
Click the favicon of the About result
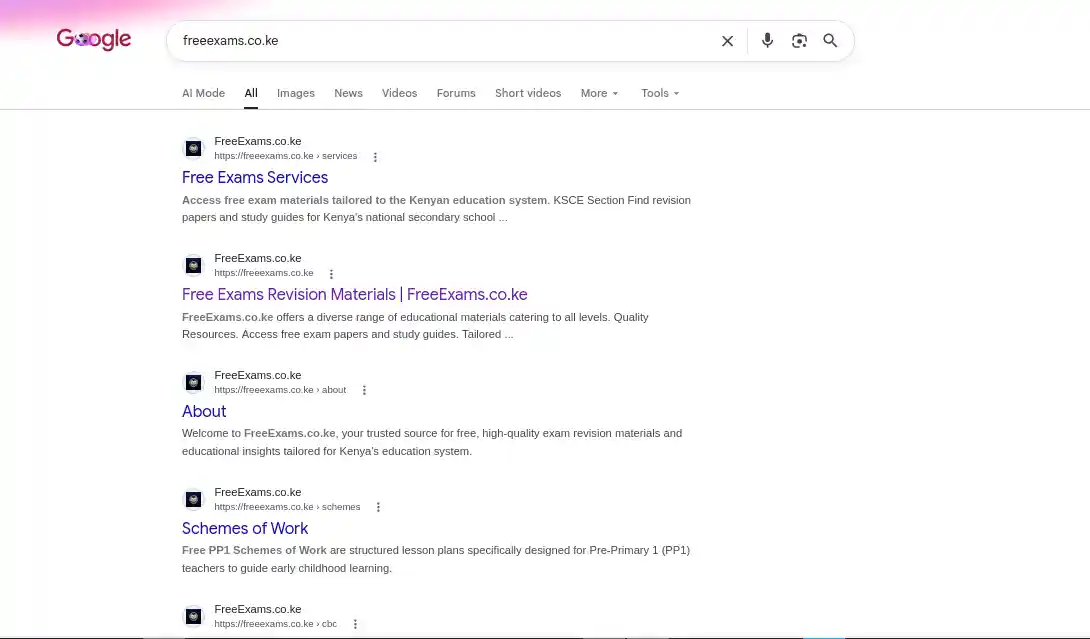tap(194, 382)
